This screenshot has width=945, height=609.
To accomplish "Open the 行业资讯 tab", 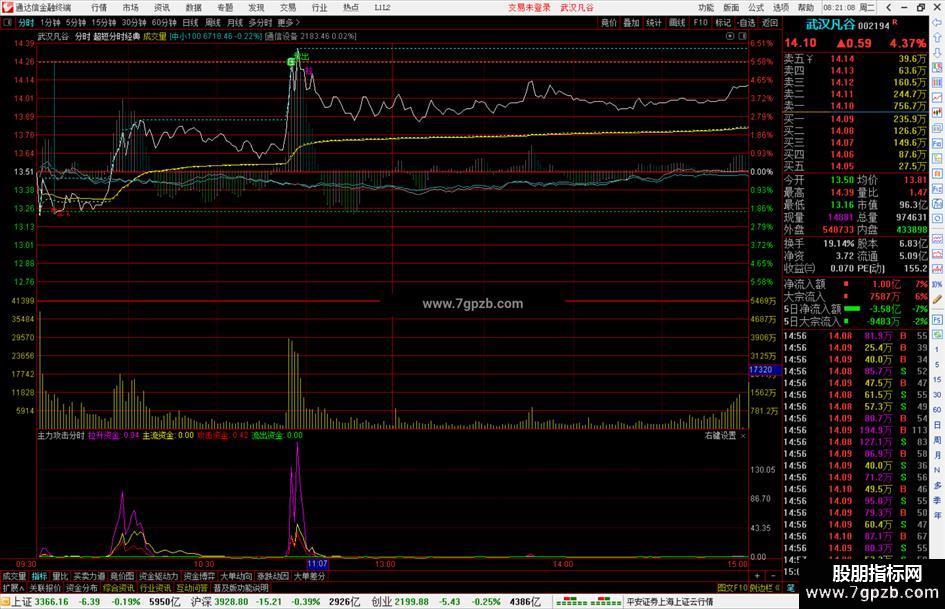I will click(x=155, y=588).
